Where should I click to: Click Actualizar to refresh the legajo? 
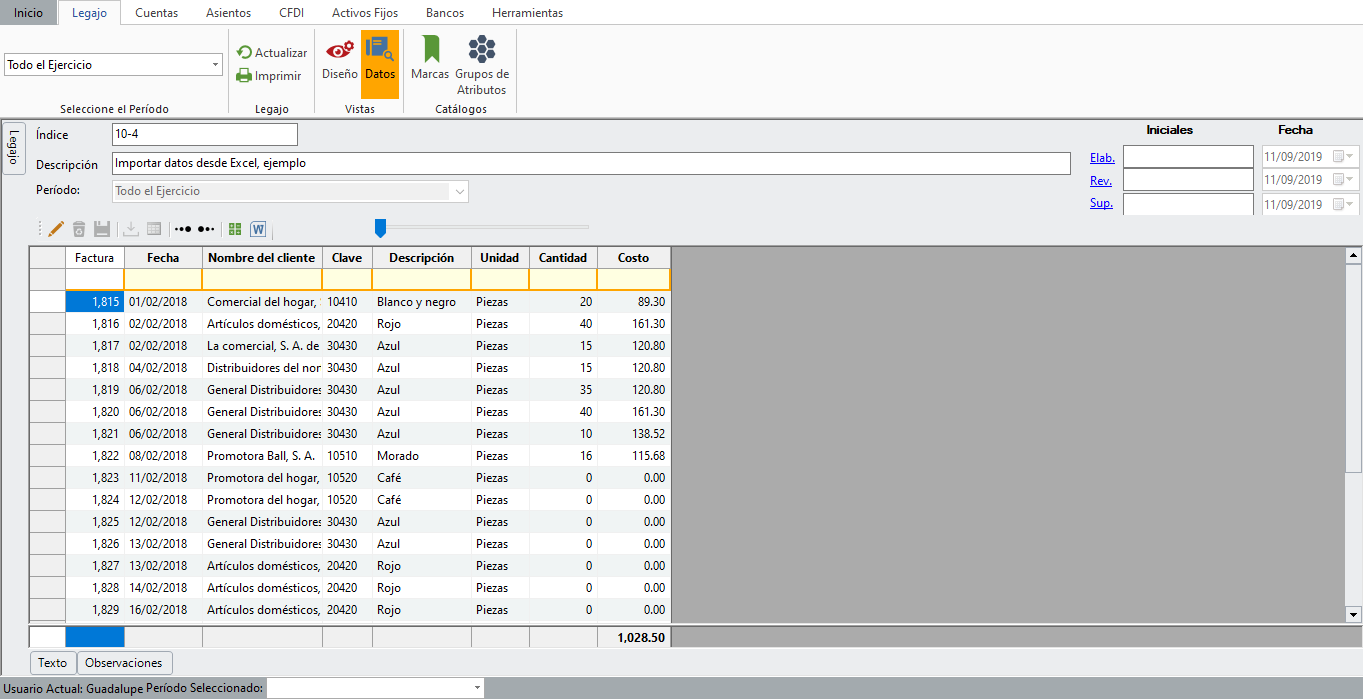[x=271, y=52]
